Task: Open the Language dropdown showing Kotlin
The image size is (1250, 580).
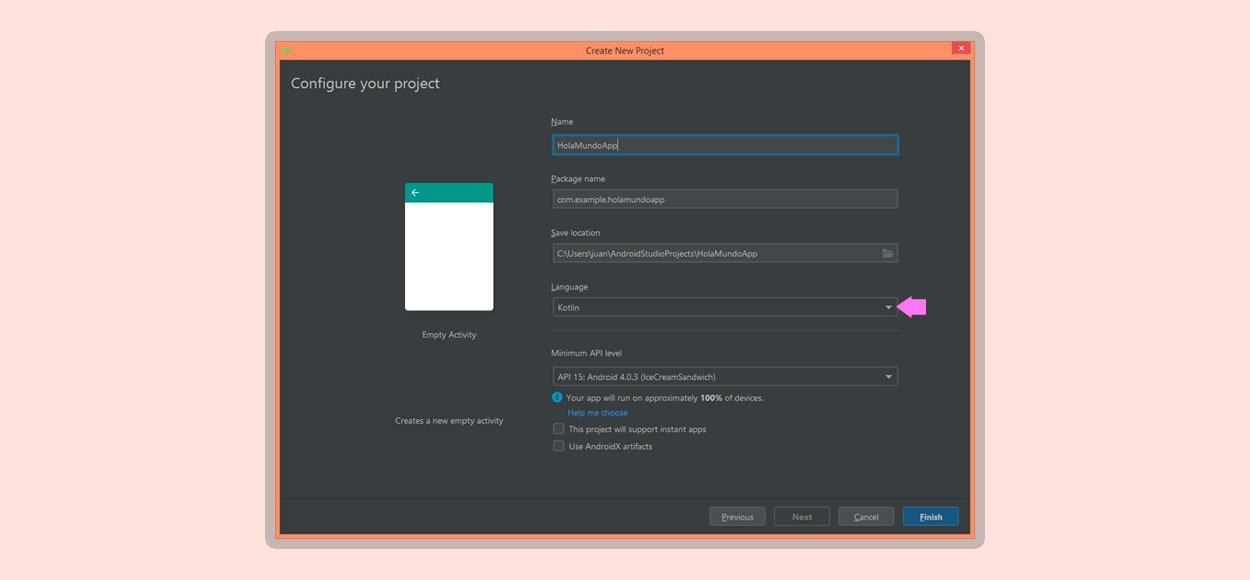Action: [x=725, y=307]
